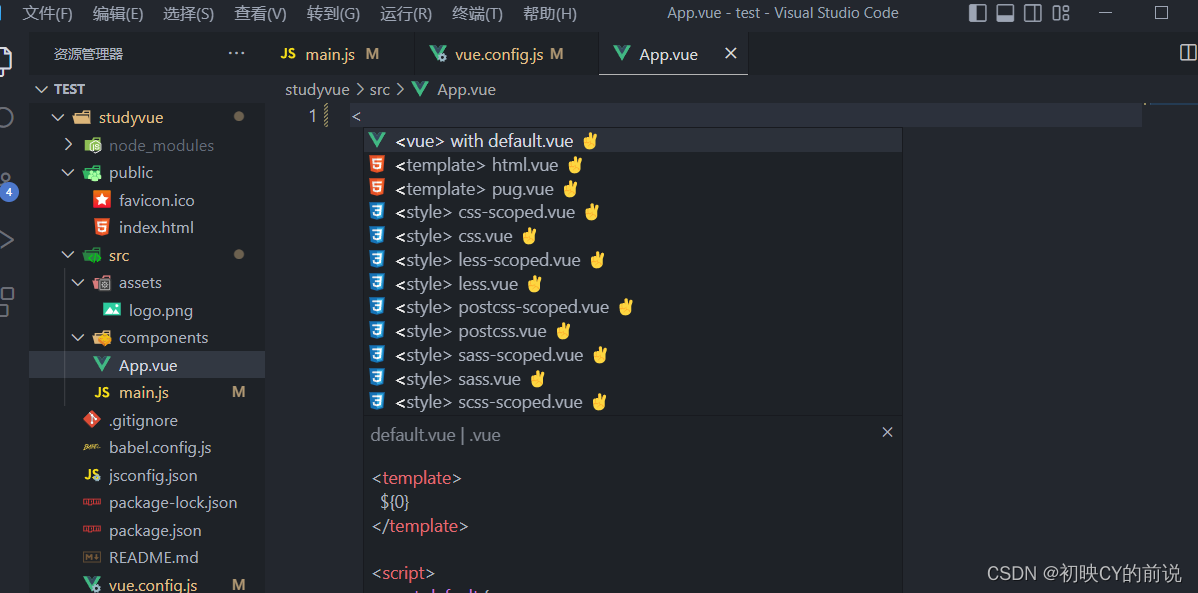This screenshot has height=593, width=1198.
Task: Toggle the secondary side bar layout icon
Action: click(x=1033, y=13)
